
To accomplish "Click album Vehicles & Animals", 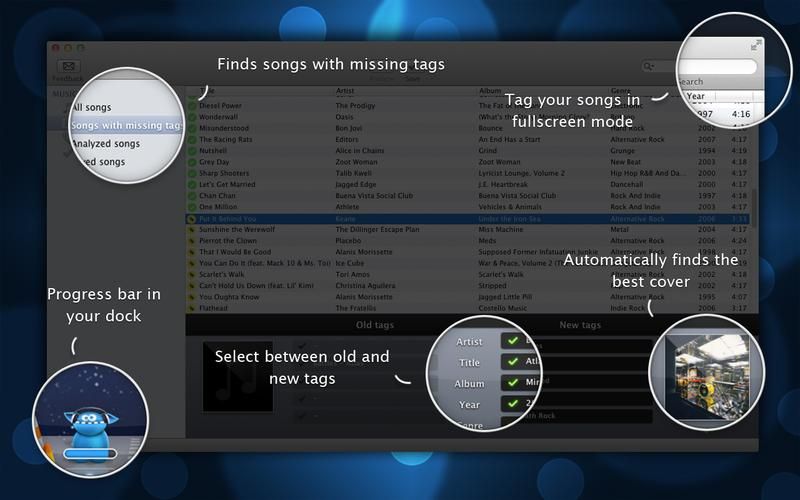I will pyautogui.click(x=510, y=207).
